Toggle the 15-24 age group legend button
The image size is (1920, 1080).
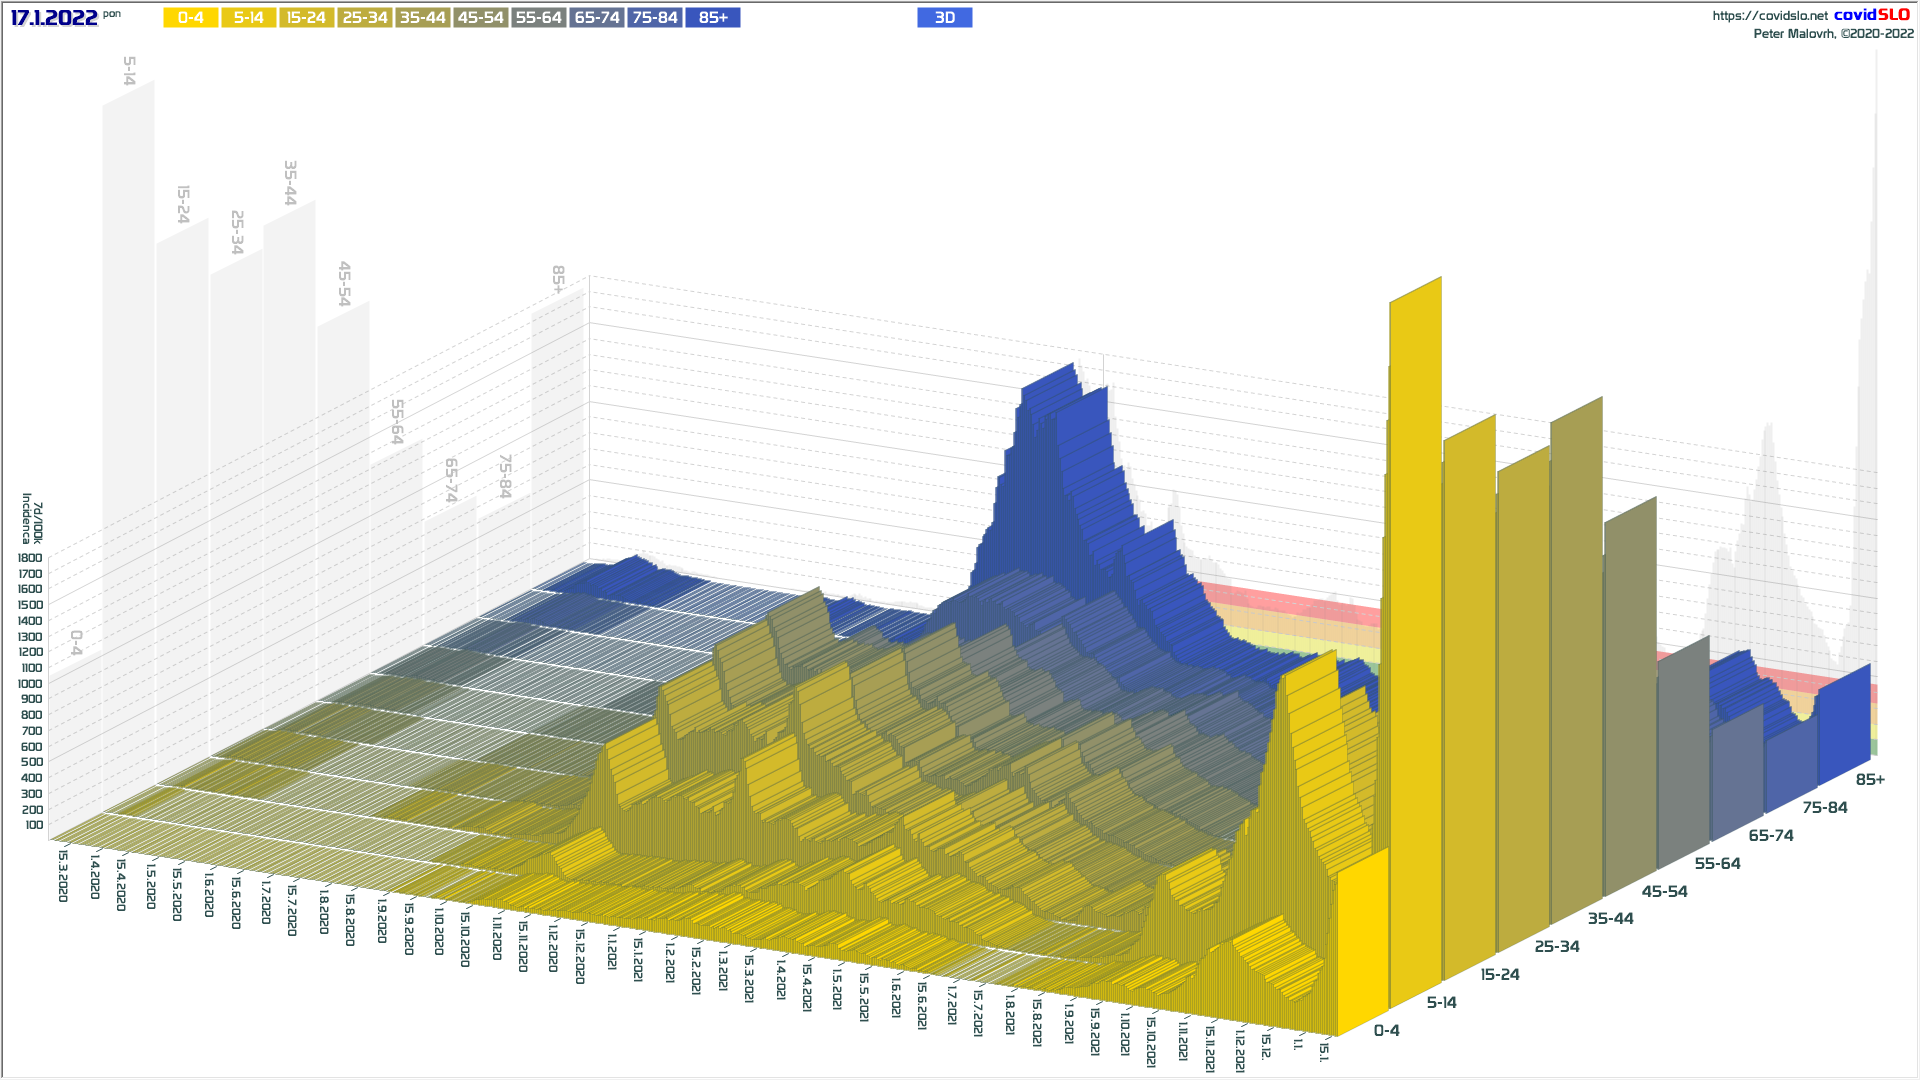(306, 18)
